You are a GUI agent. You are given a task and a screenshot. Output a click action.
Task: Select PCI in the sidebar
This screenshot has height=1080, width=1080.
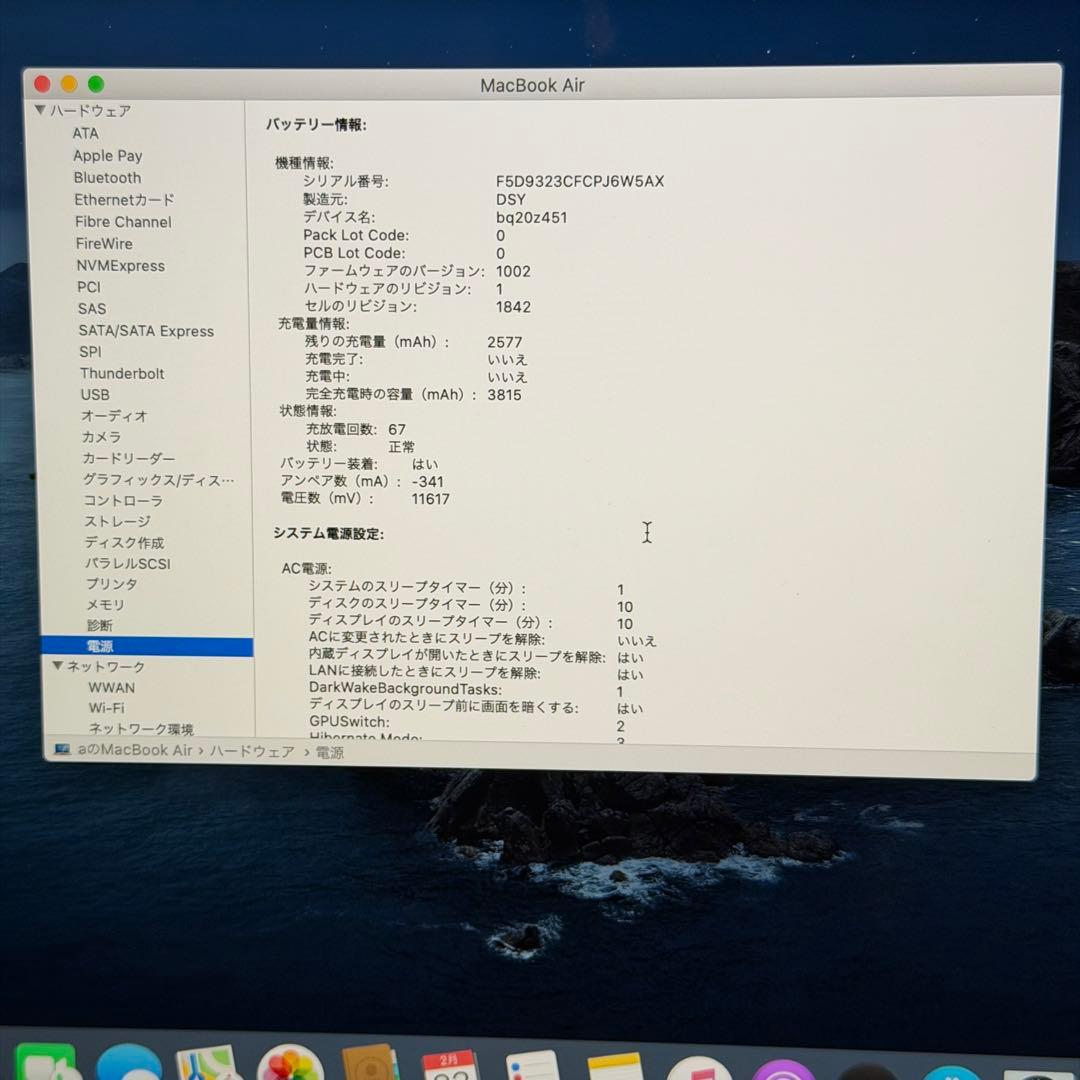(89, 287)
